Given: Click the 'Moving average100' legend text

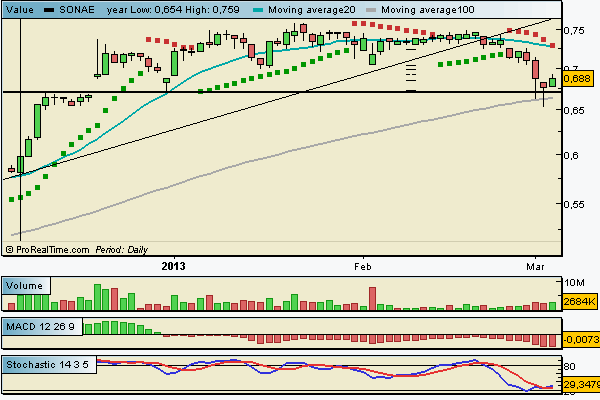Looking at the screenshot, I should pyautogui.click(x=428, y=10).
